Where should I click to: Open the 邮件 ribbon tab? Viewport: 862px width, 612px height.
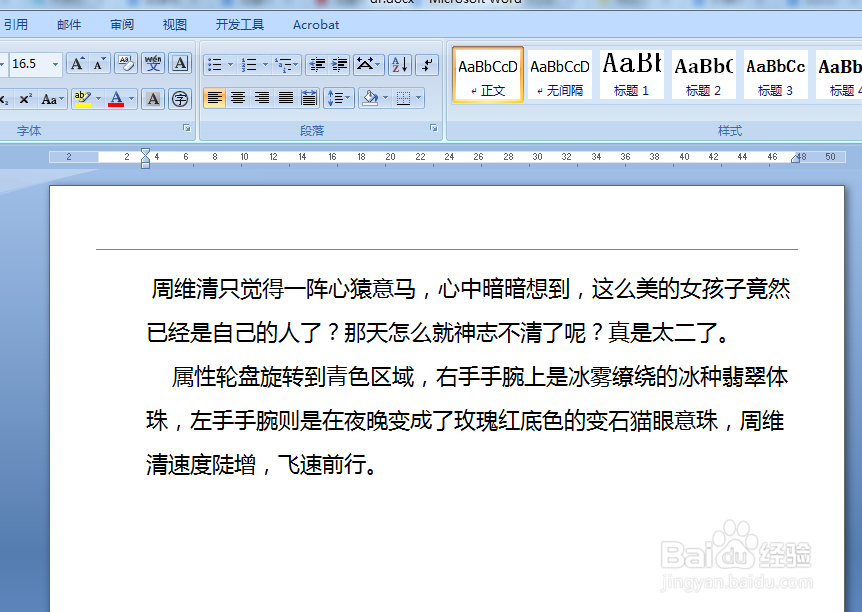[69, 25]
